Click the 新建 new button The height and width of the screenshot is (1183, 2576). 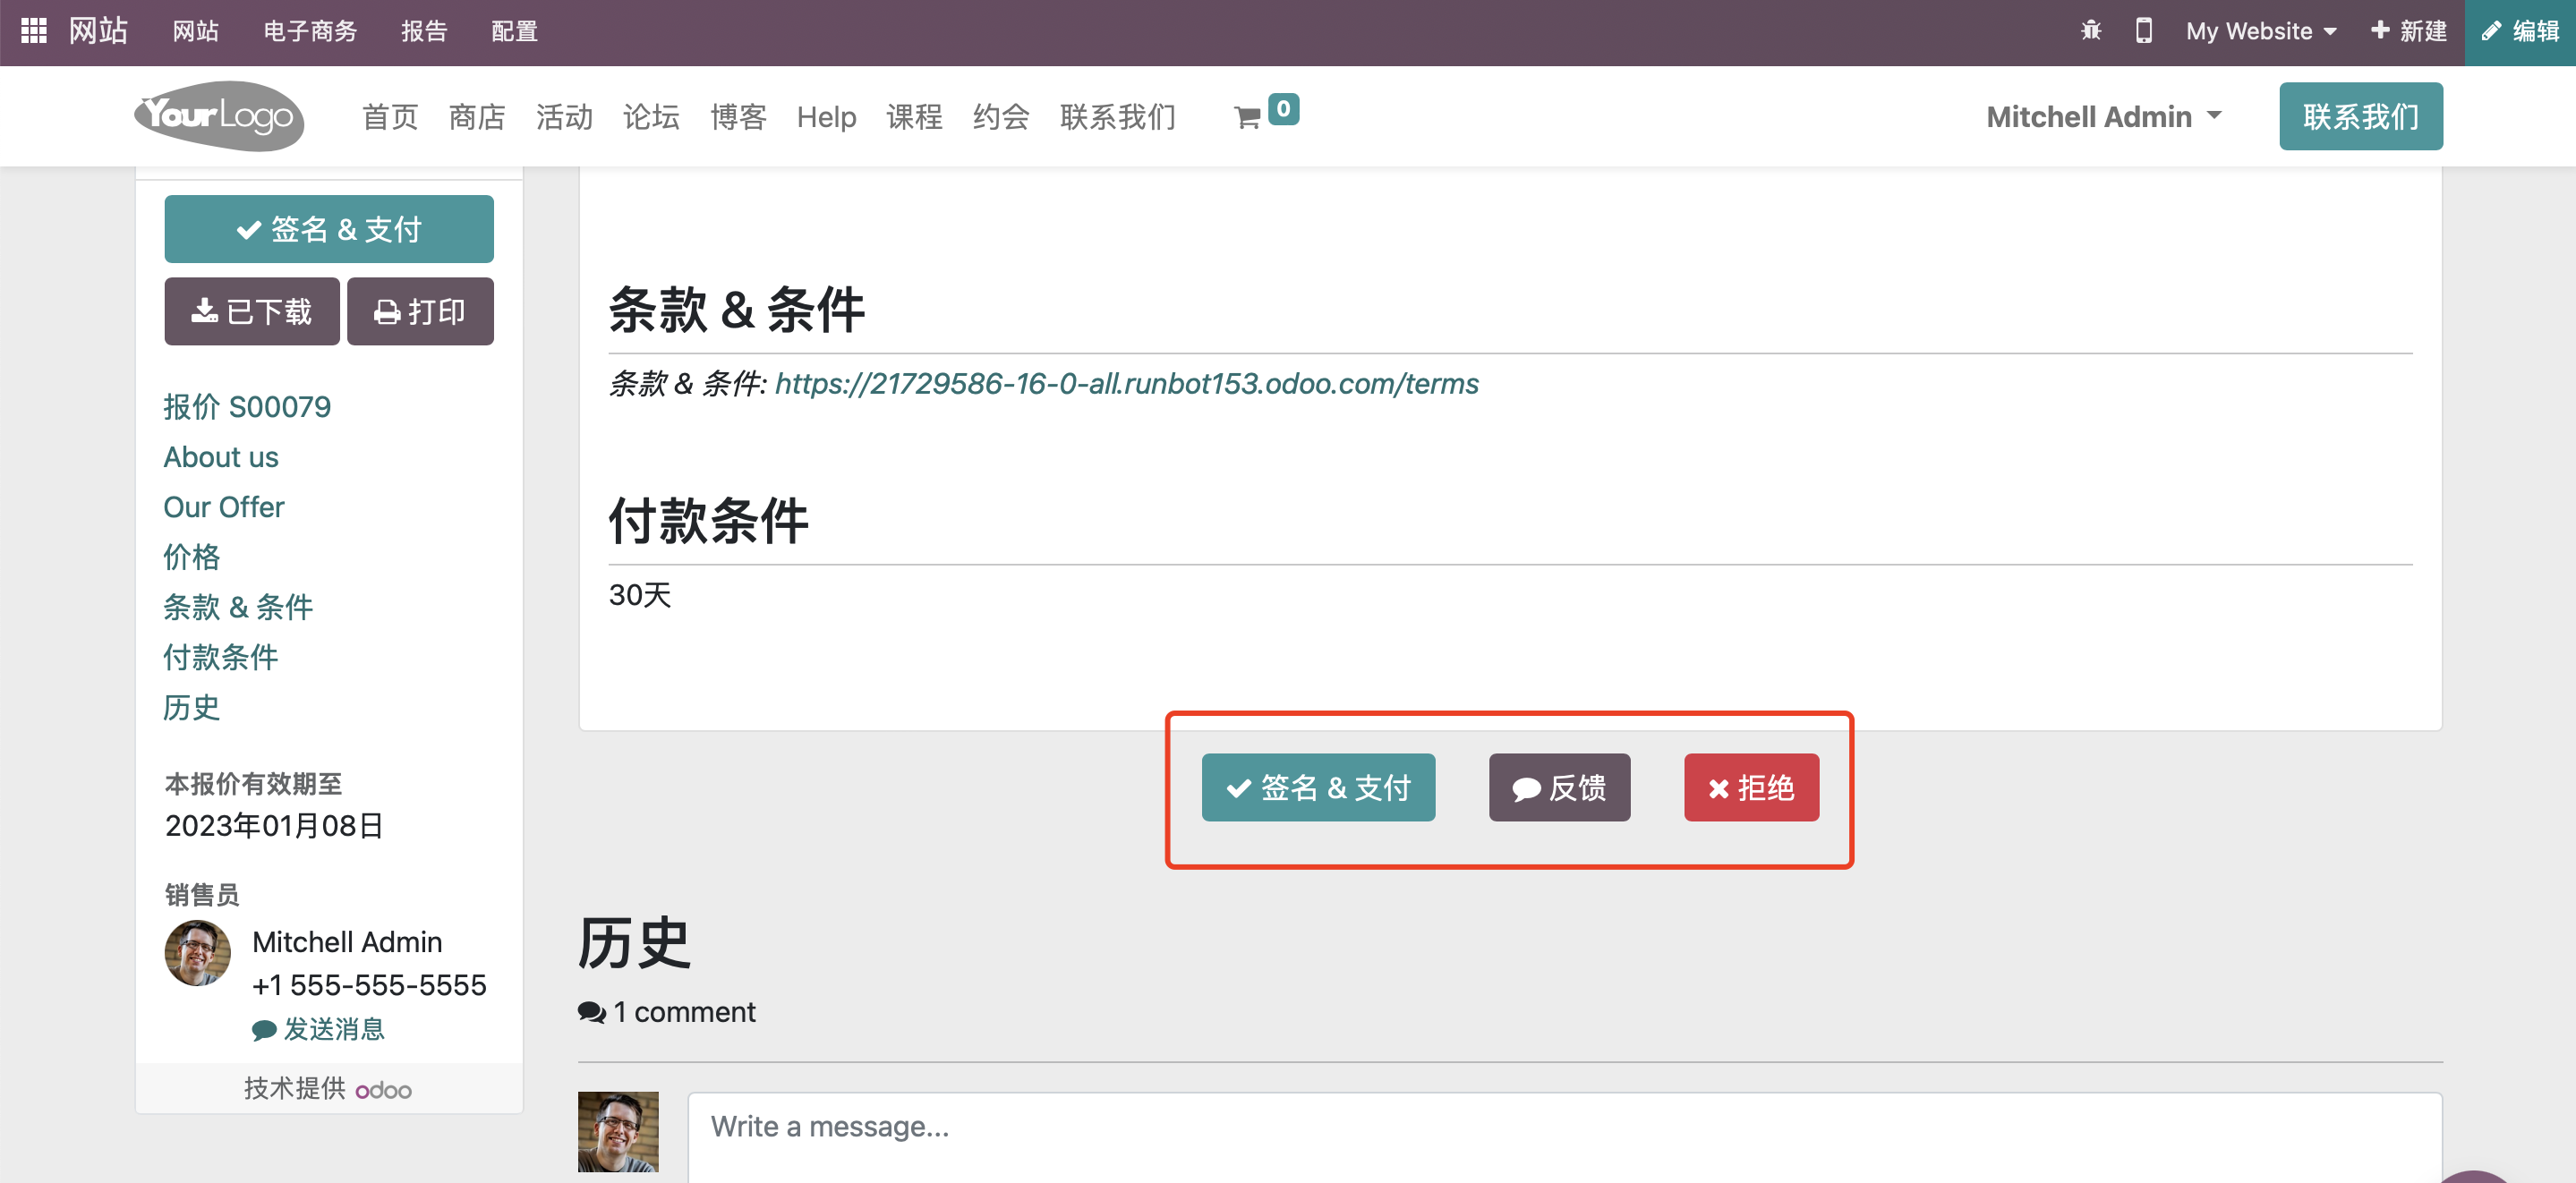point(2408,31)
